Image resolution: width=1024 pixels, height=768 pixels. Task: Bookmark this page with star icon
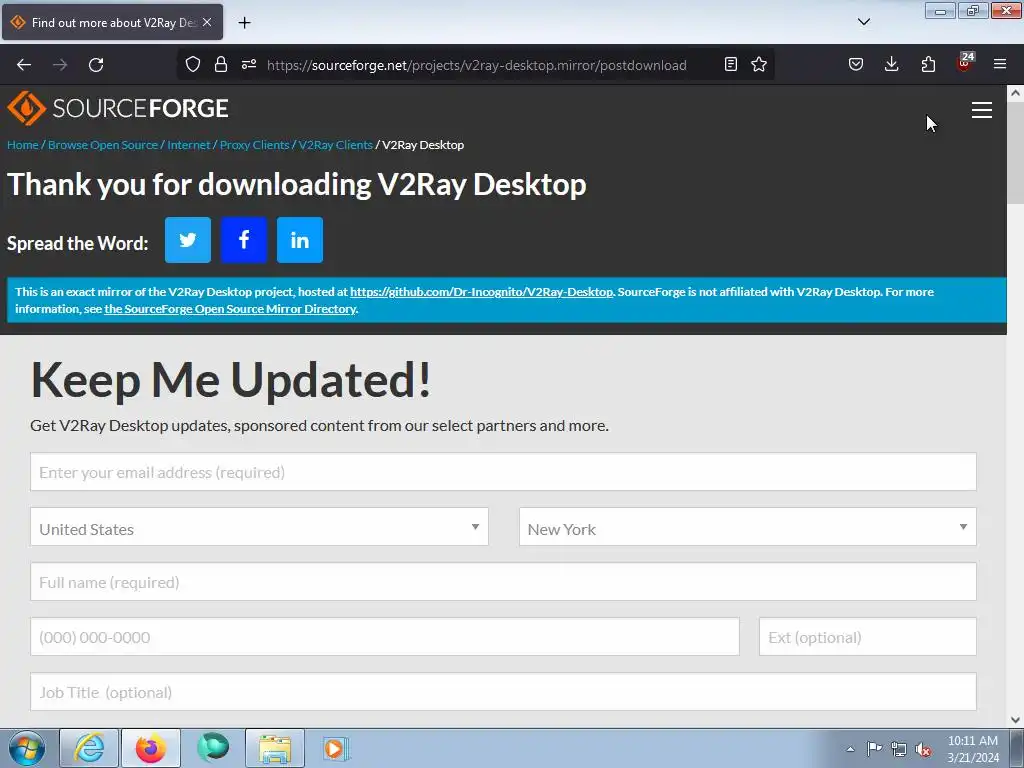click(x=759, y=64)
